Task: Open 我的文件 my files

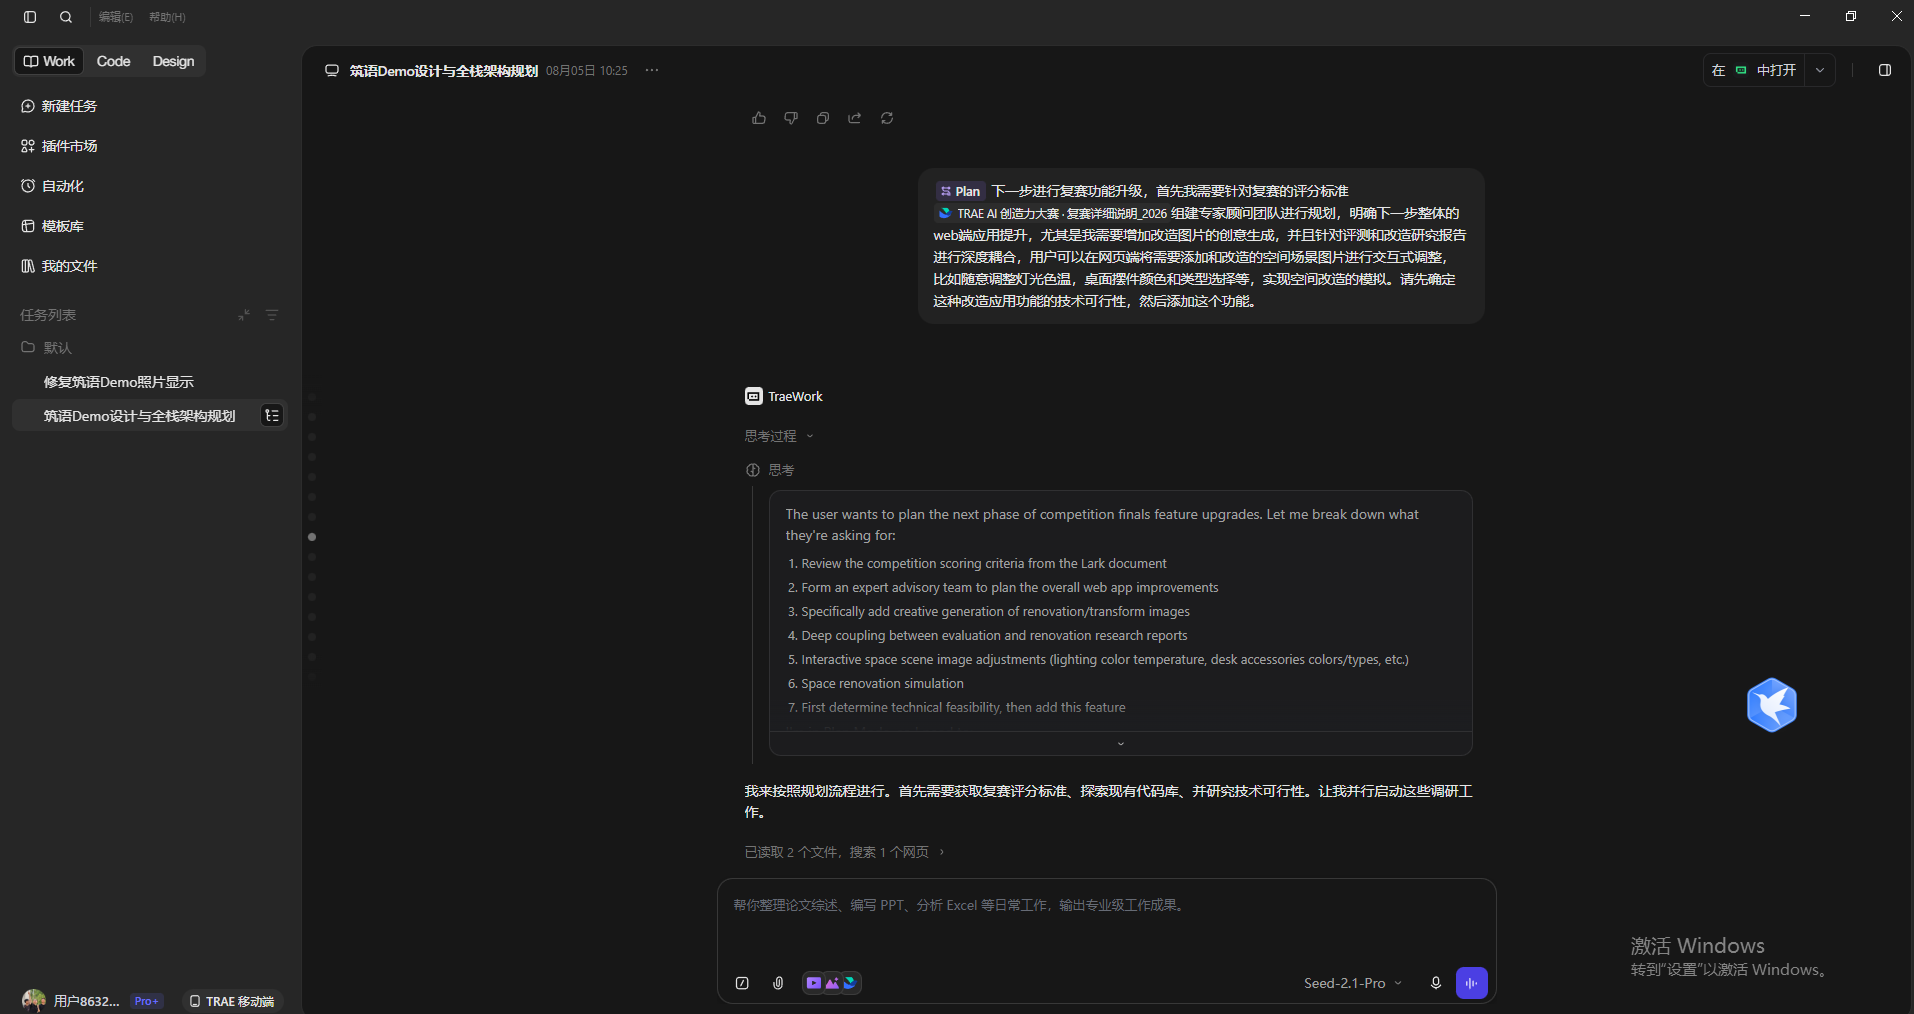Action: (x=60, y=266)
